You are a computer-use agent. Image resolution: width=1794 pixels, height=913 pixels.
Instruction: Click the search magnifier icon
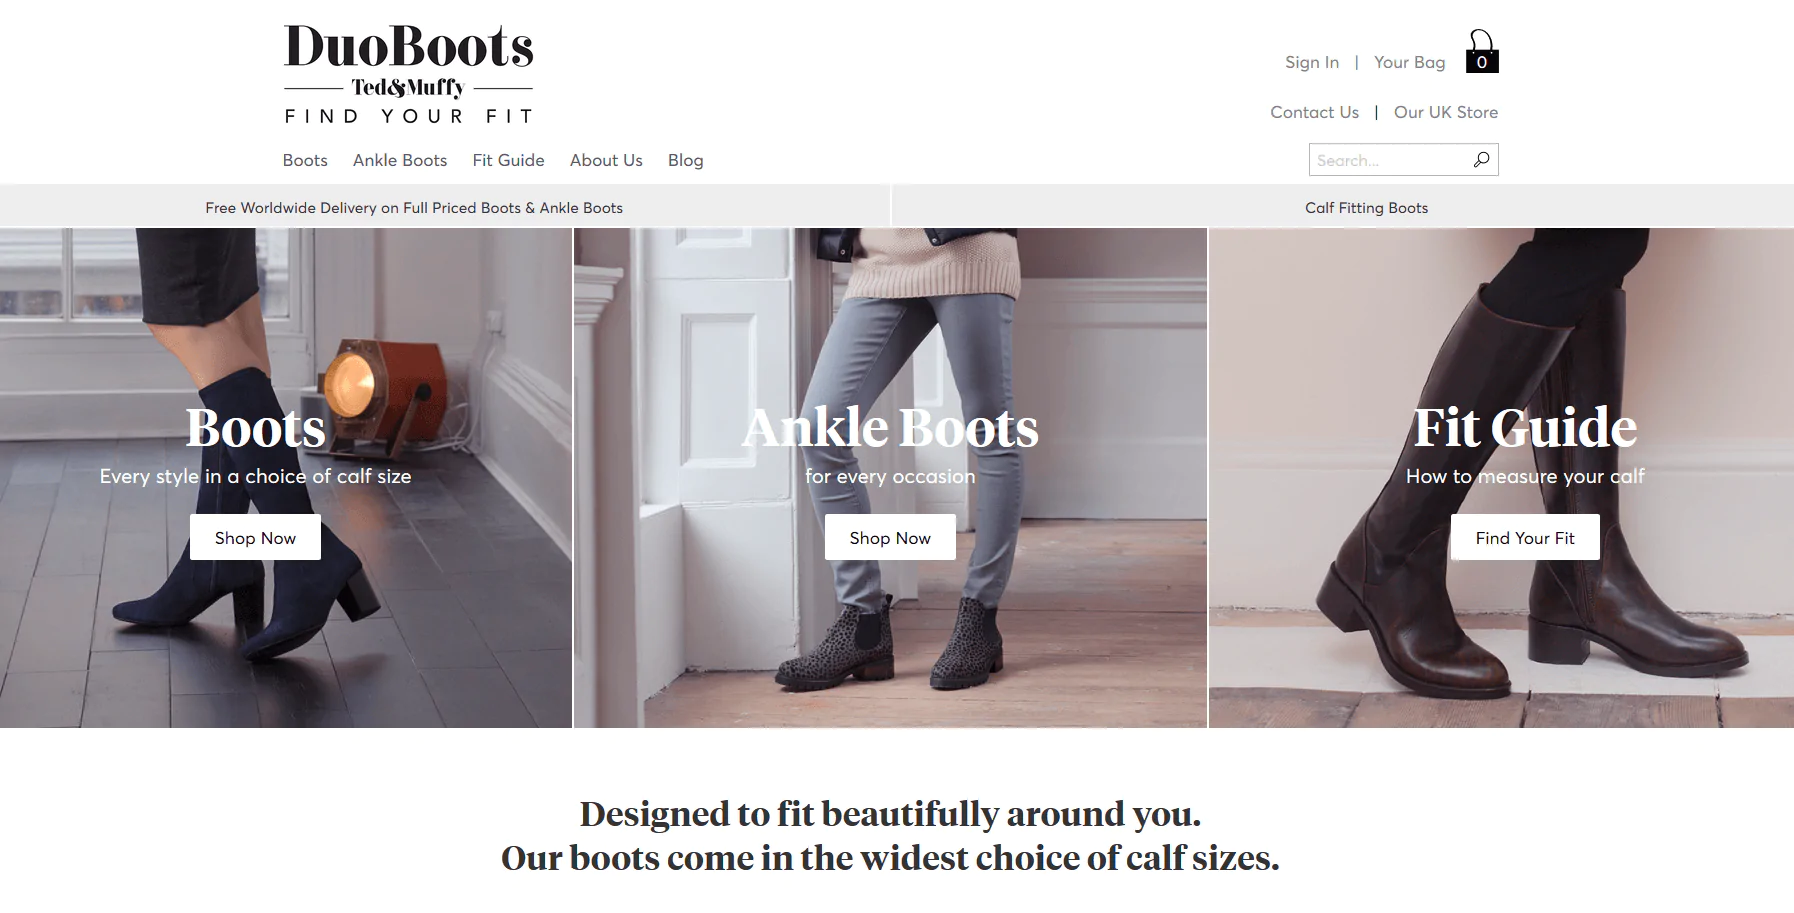1481,160
